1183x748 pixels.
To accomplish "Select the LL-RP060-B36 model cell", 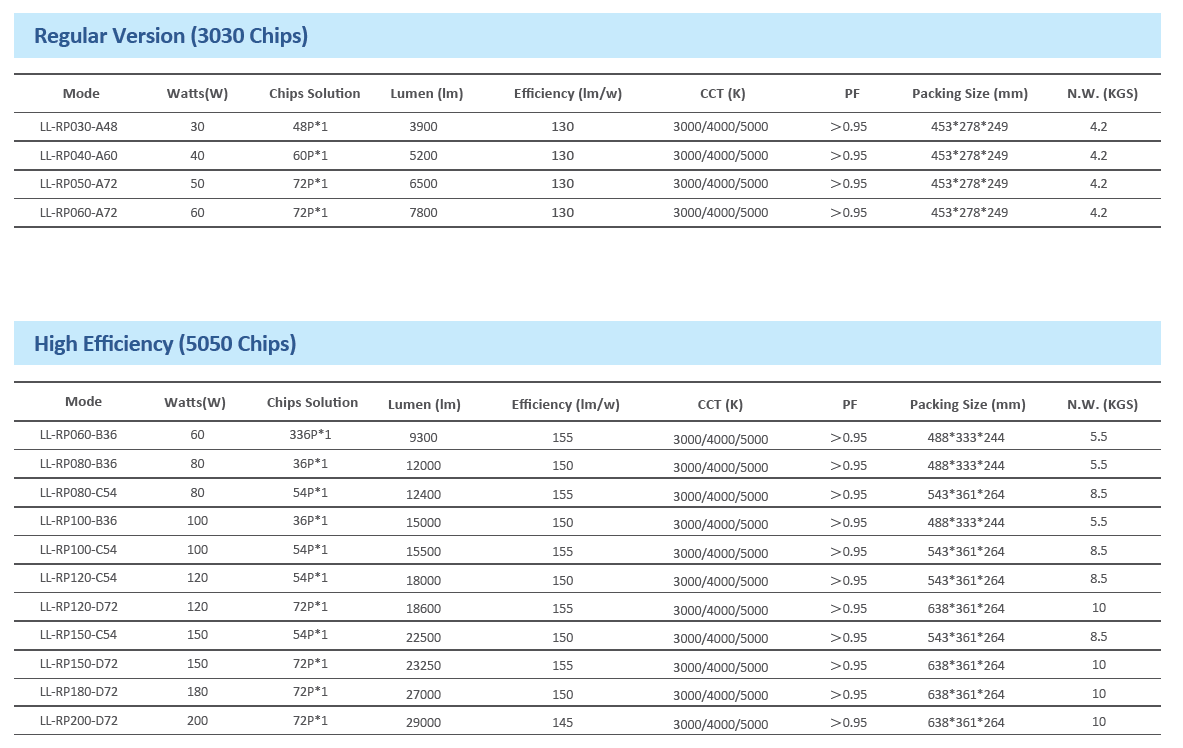I will pyautogui.click(x=78, y=435).
